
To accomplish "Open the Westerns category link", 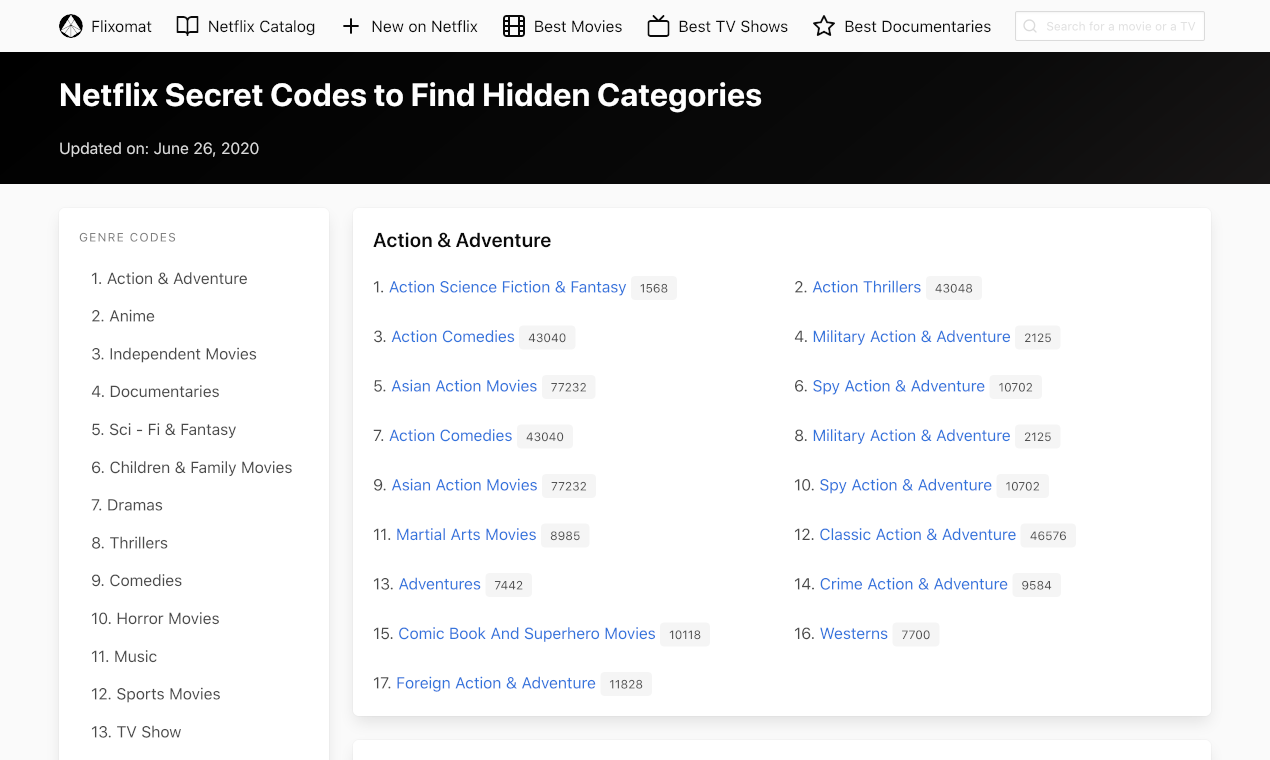I will 853,633.
